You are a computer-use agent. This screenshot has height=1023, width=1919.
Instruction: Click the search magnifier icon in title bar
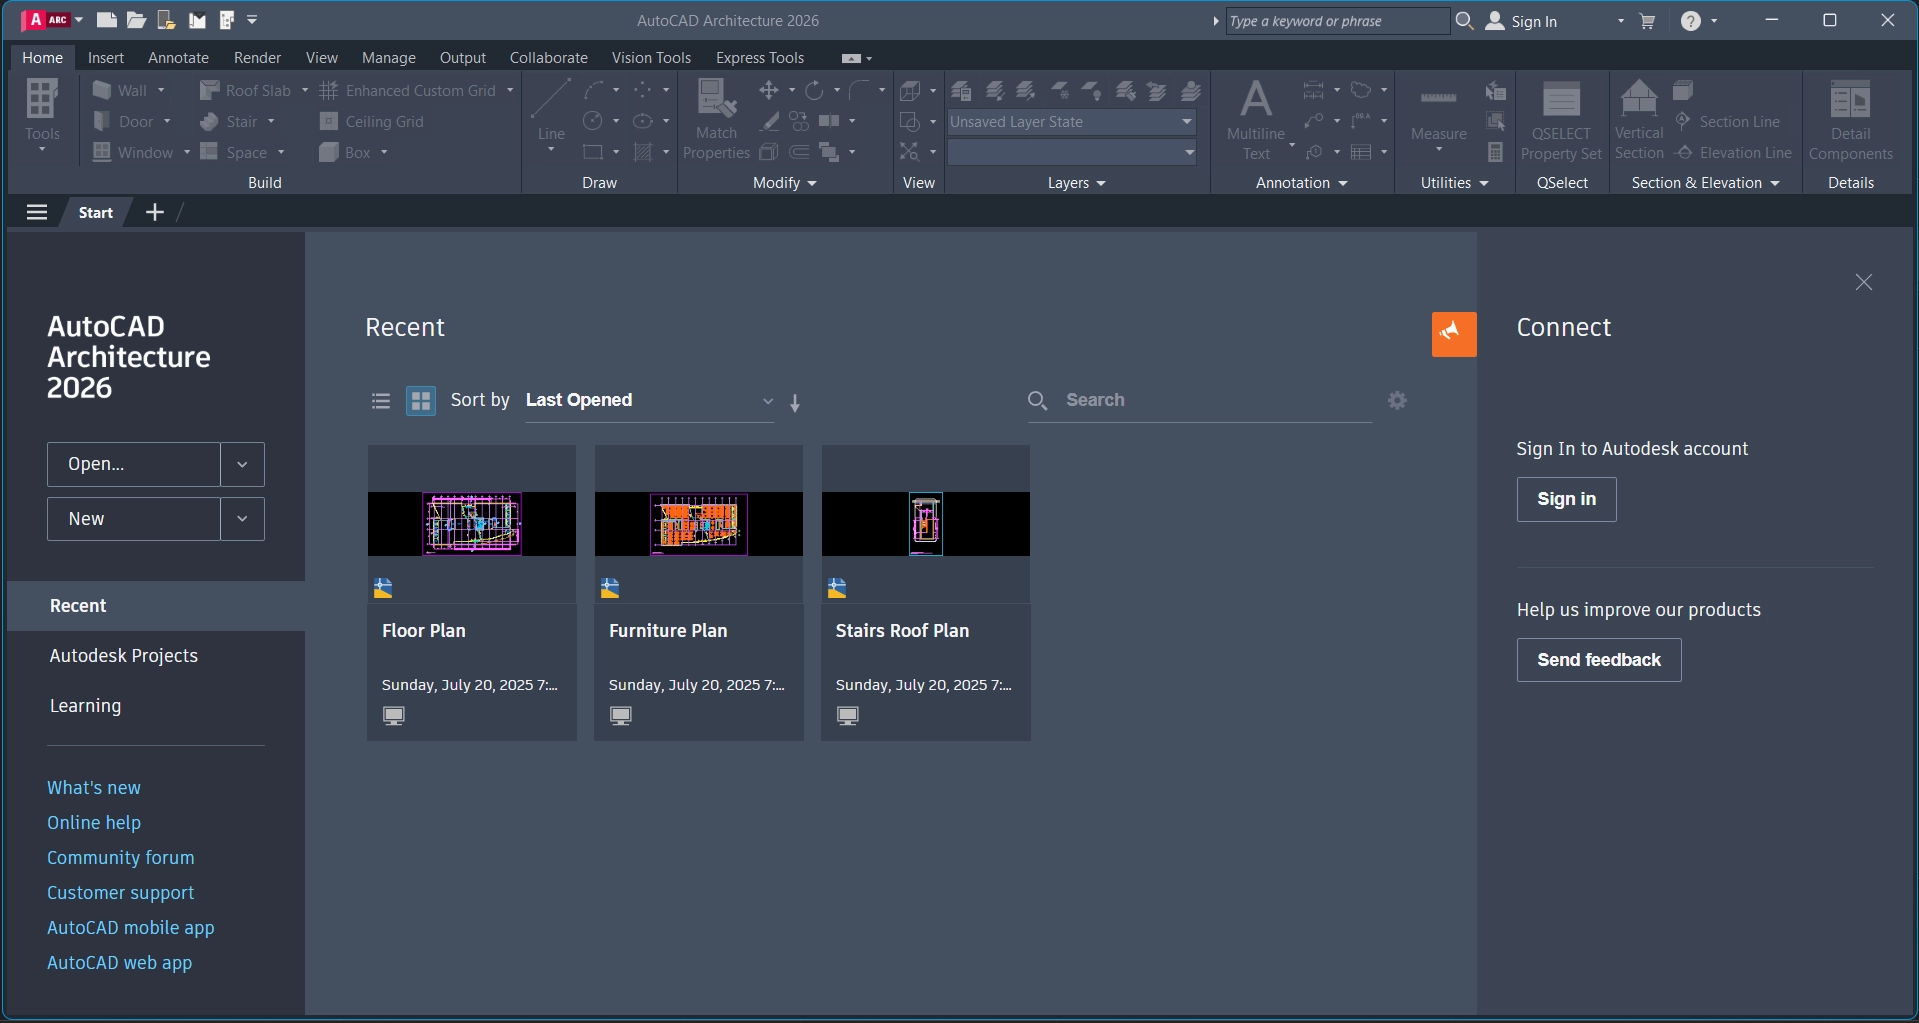coord(1464,20)
